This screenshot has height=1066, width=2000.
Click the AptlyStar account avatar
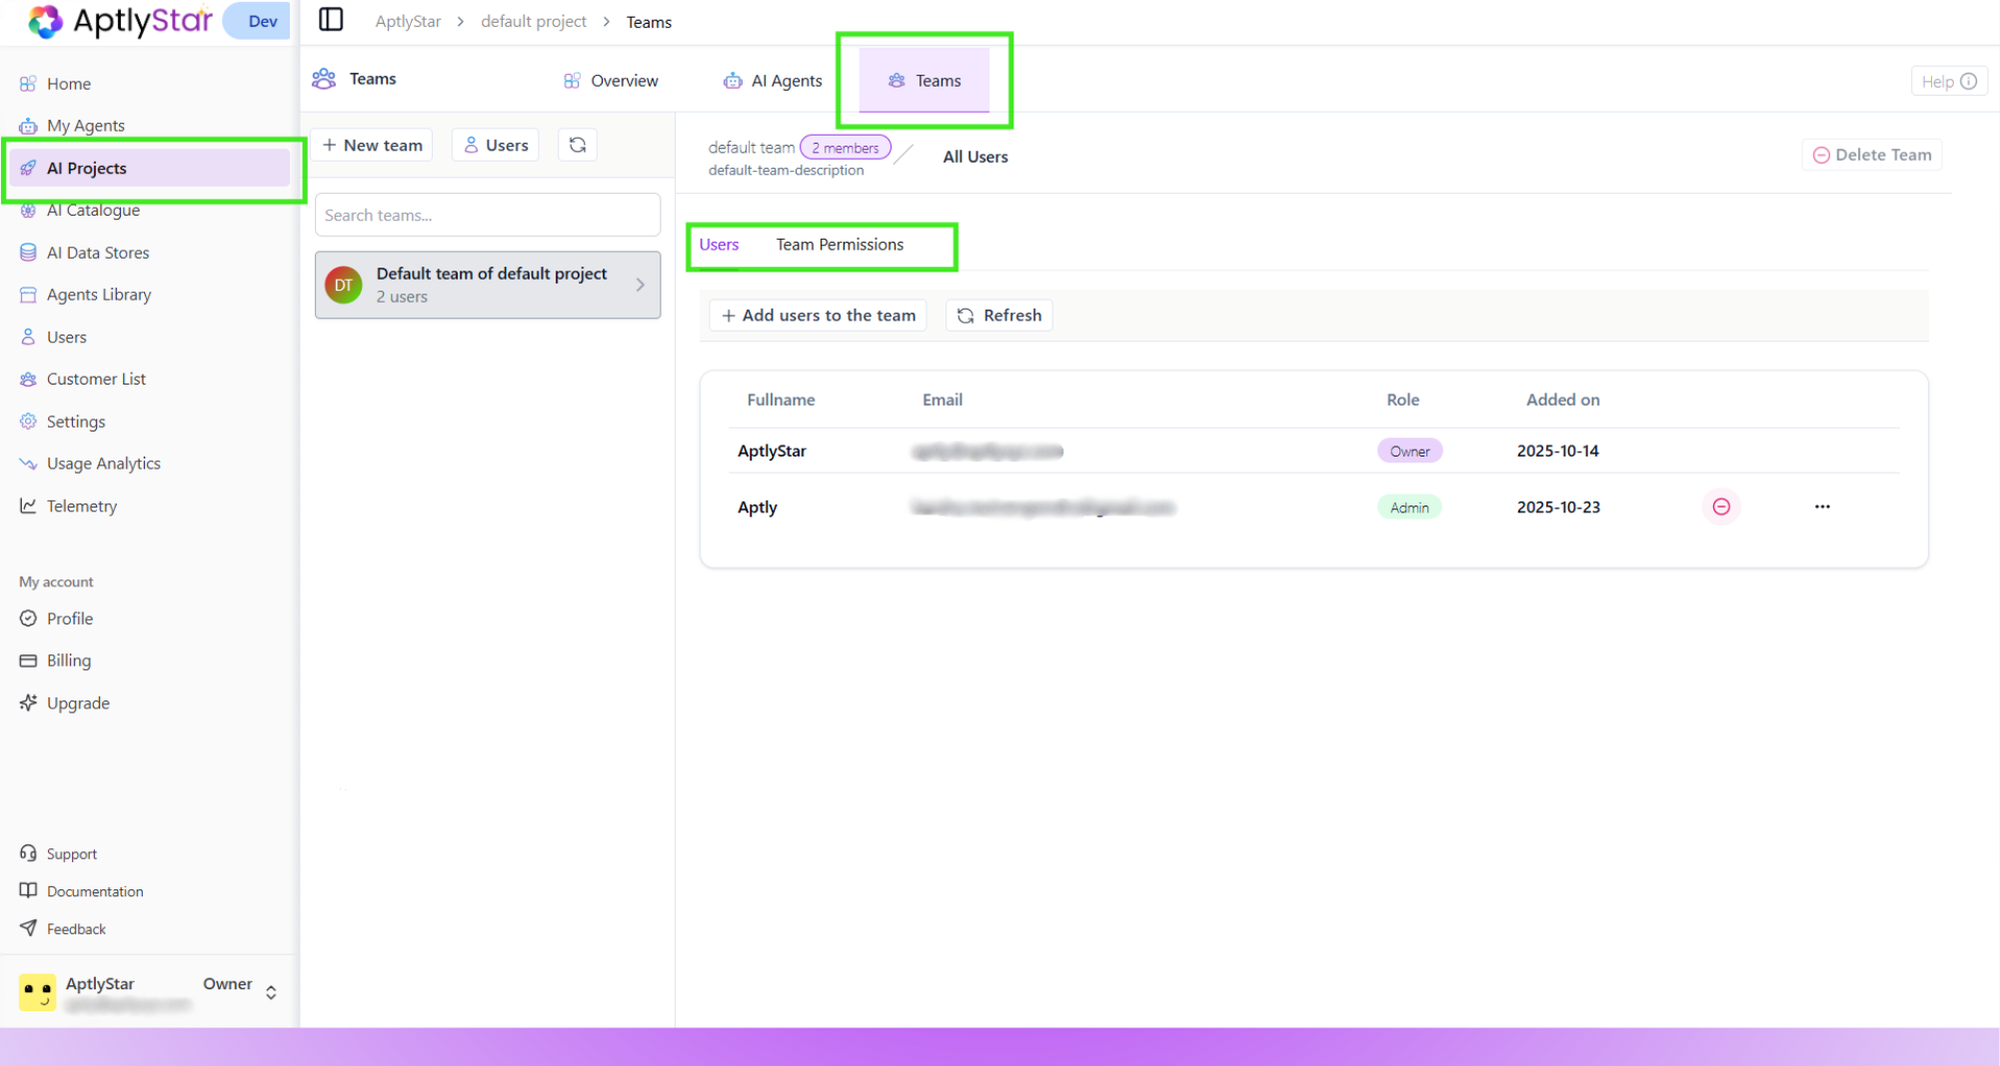pos(37,992)
